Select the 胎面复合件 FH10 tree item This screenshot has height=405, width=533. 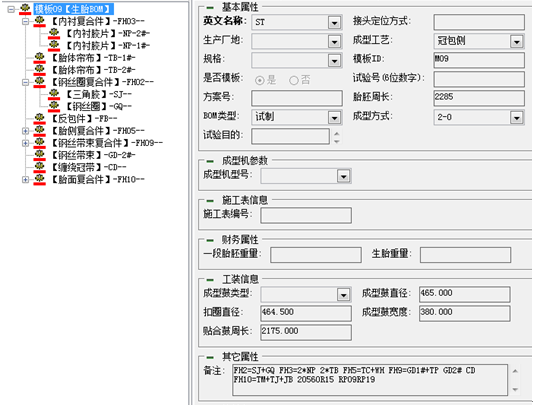pyautogui.click(x=98, y=179)
